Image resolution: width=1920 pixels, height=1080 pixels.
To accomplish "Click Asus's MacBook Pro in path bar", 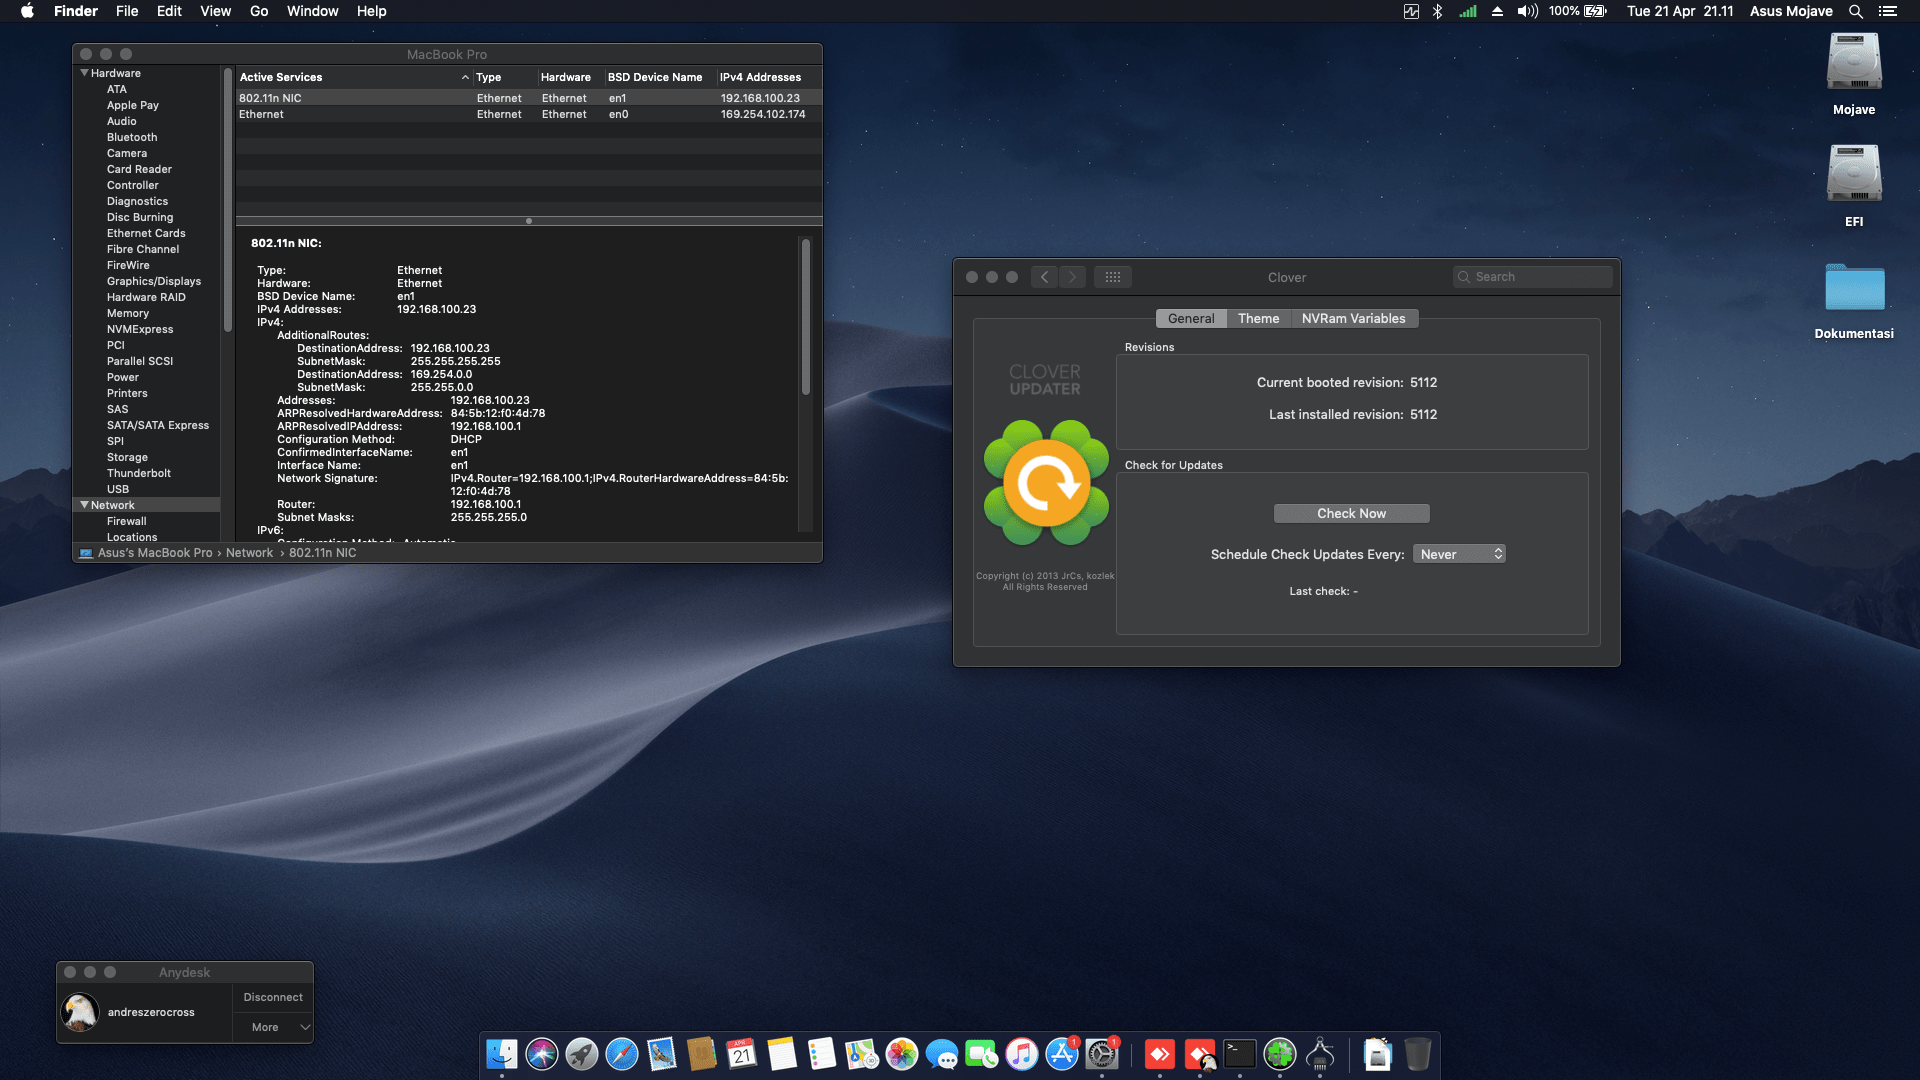I will 155,553.
